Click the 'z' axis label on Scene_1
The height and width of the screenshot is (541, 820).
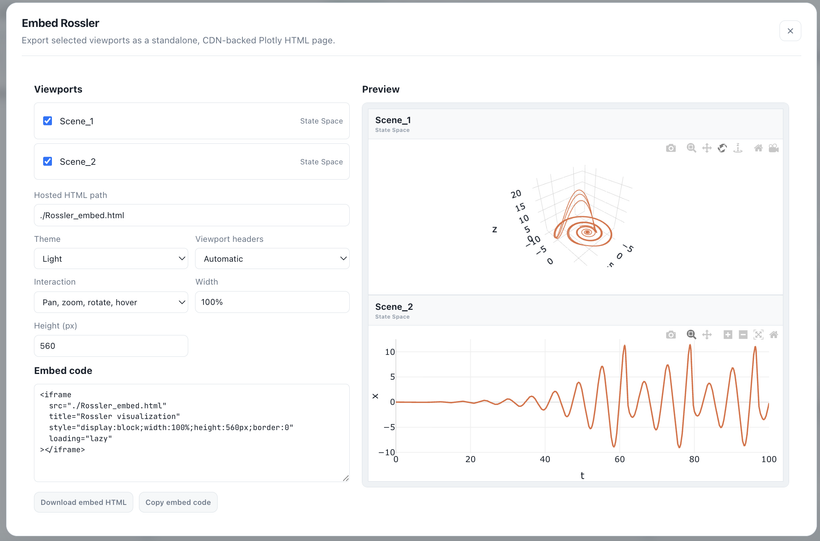[x=494, y=229]
